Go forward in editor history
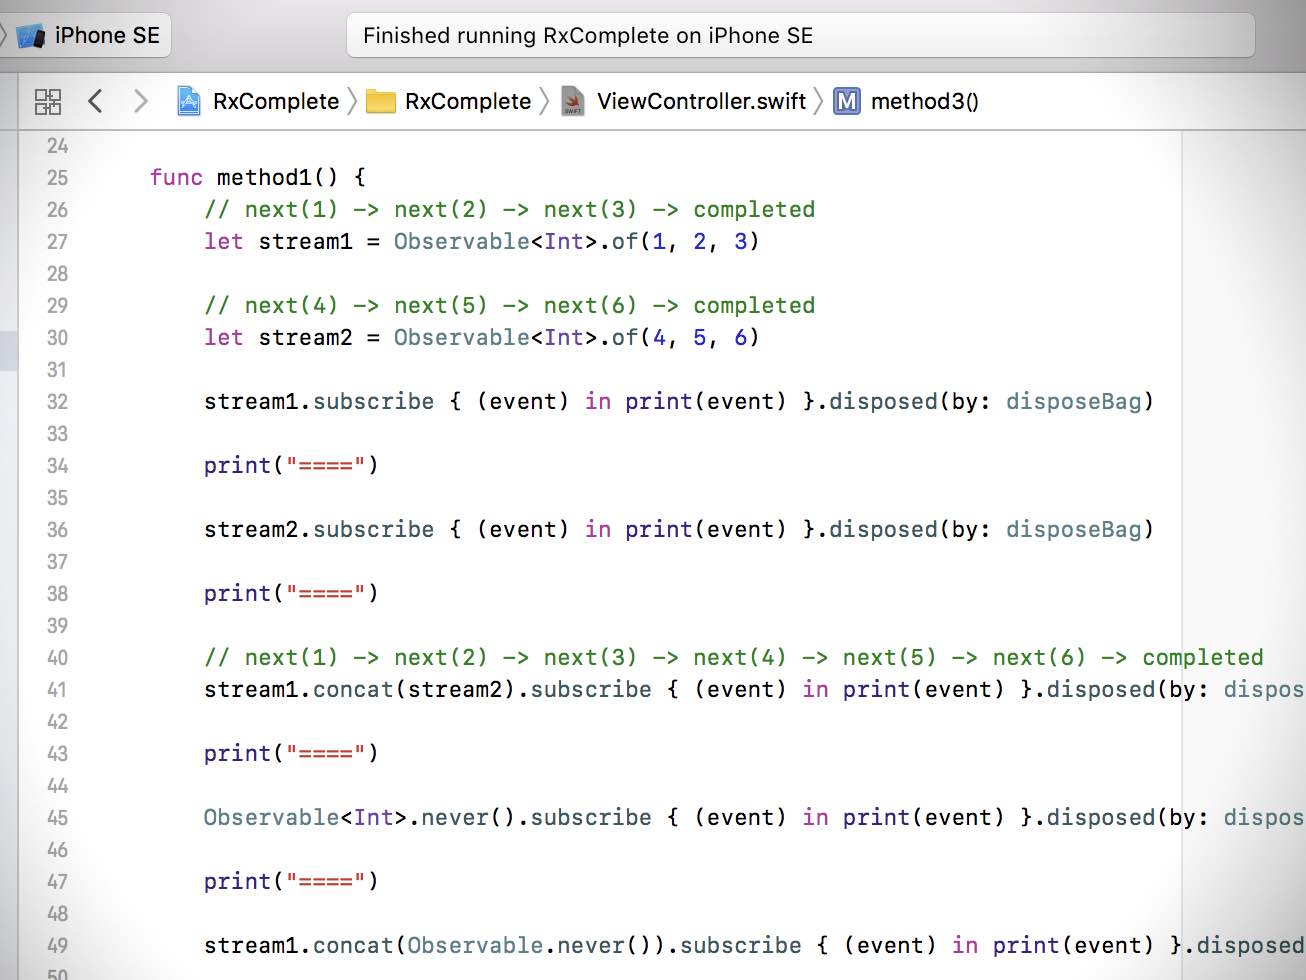This screenshot has width=1306, height=980. point(141,101)
